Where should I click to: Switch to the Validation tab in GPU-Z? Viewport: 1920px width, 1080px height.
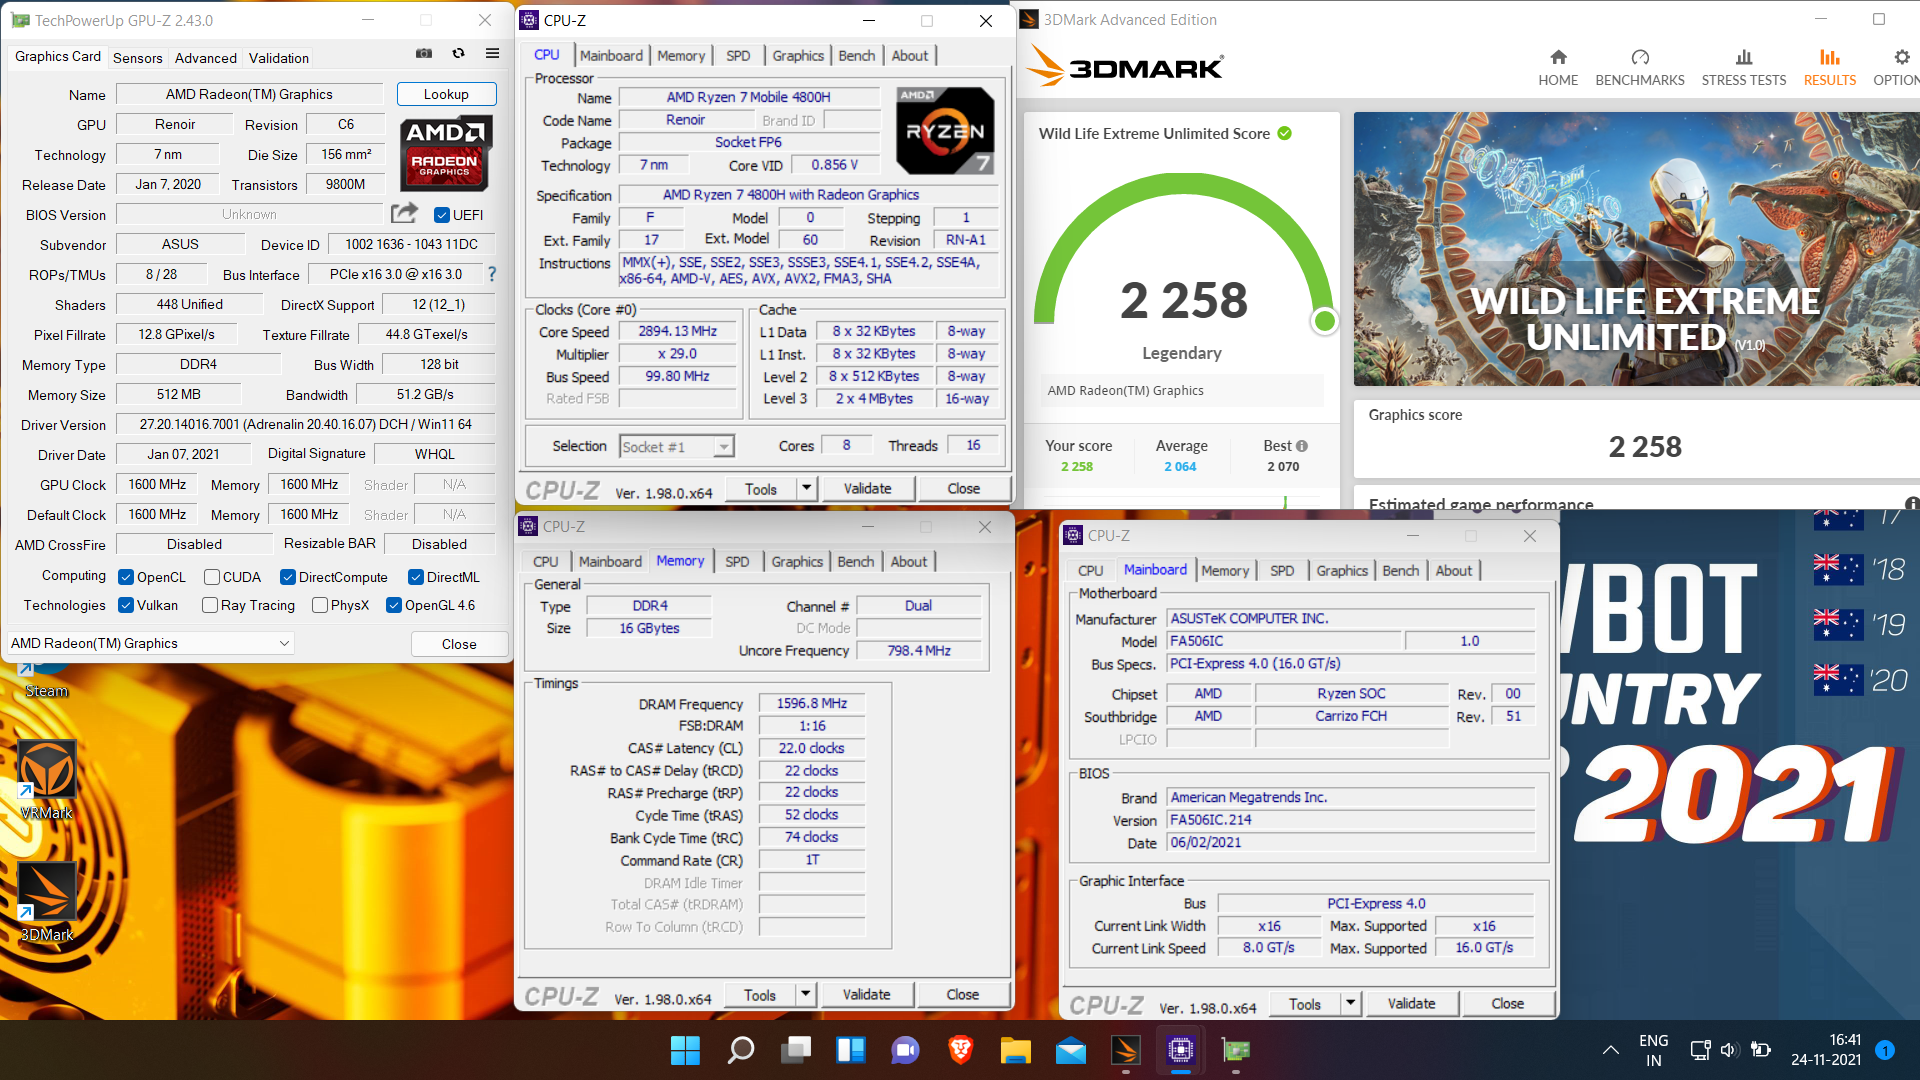[x=279, y=58]
